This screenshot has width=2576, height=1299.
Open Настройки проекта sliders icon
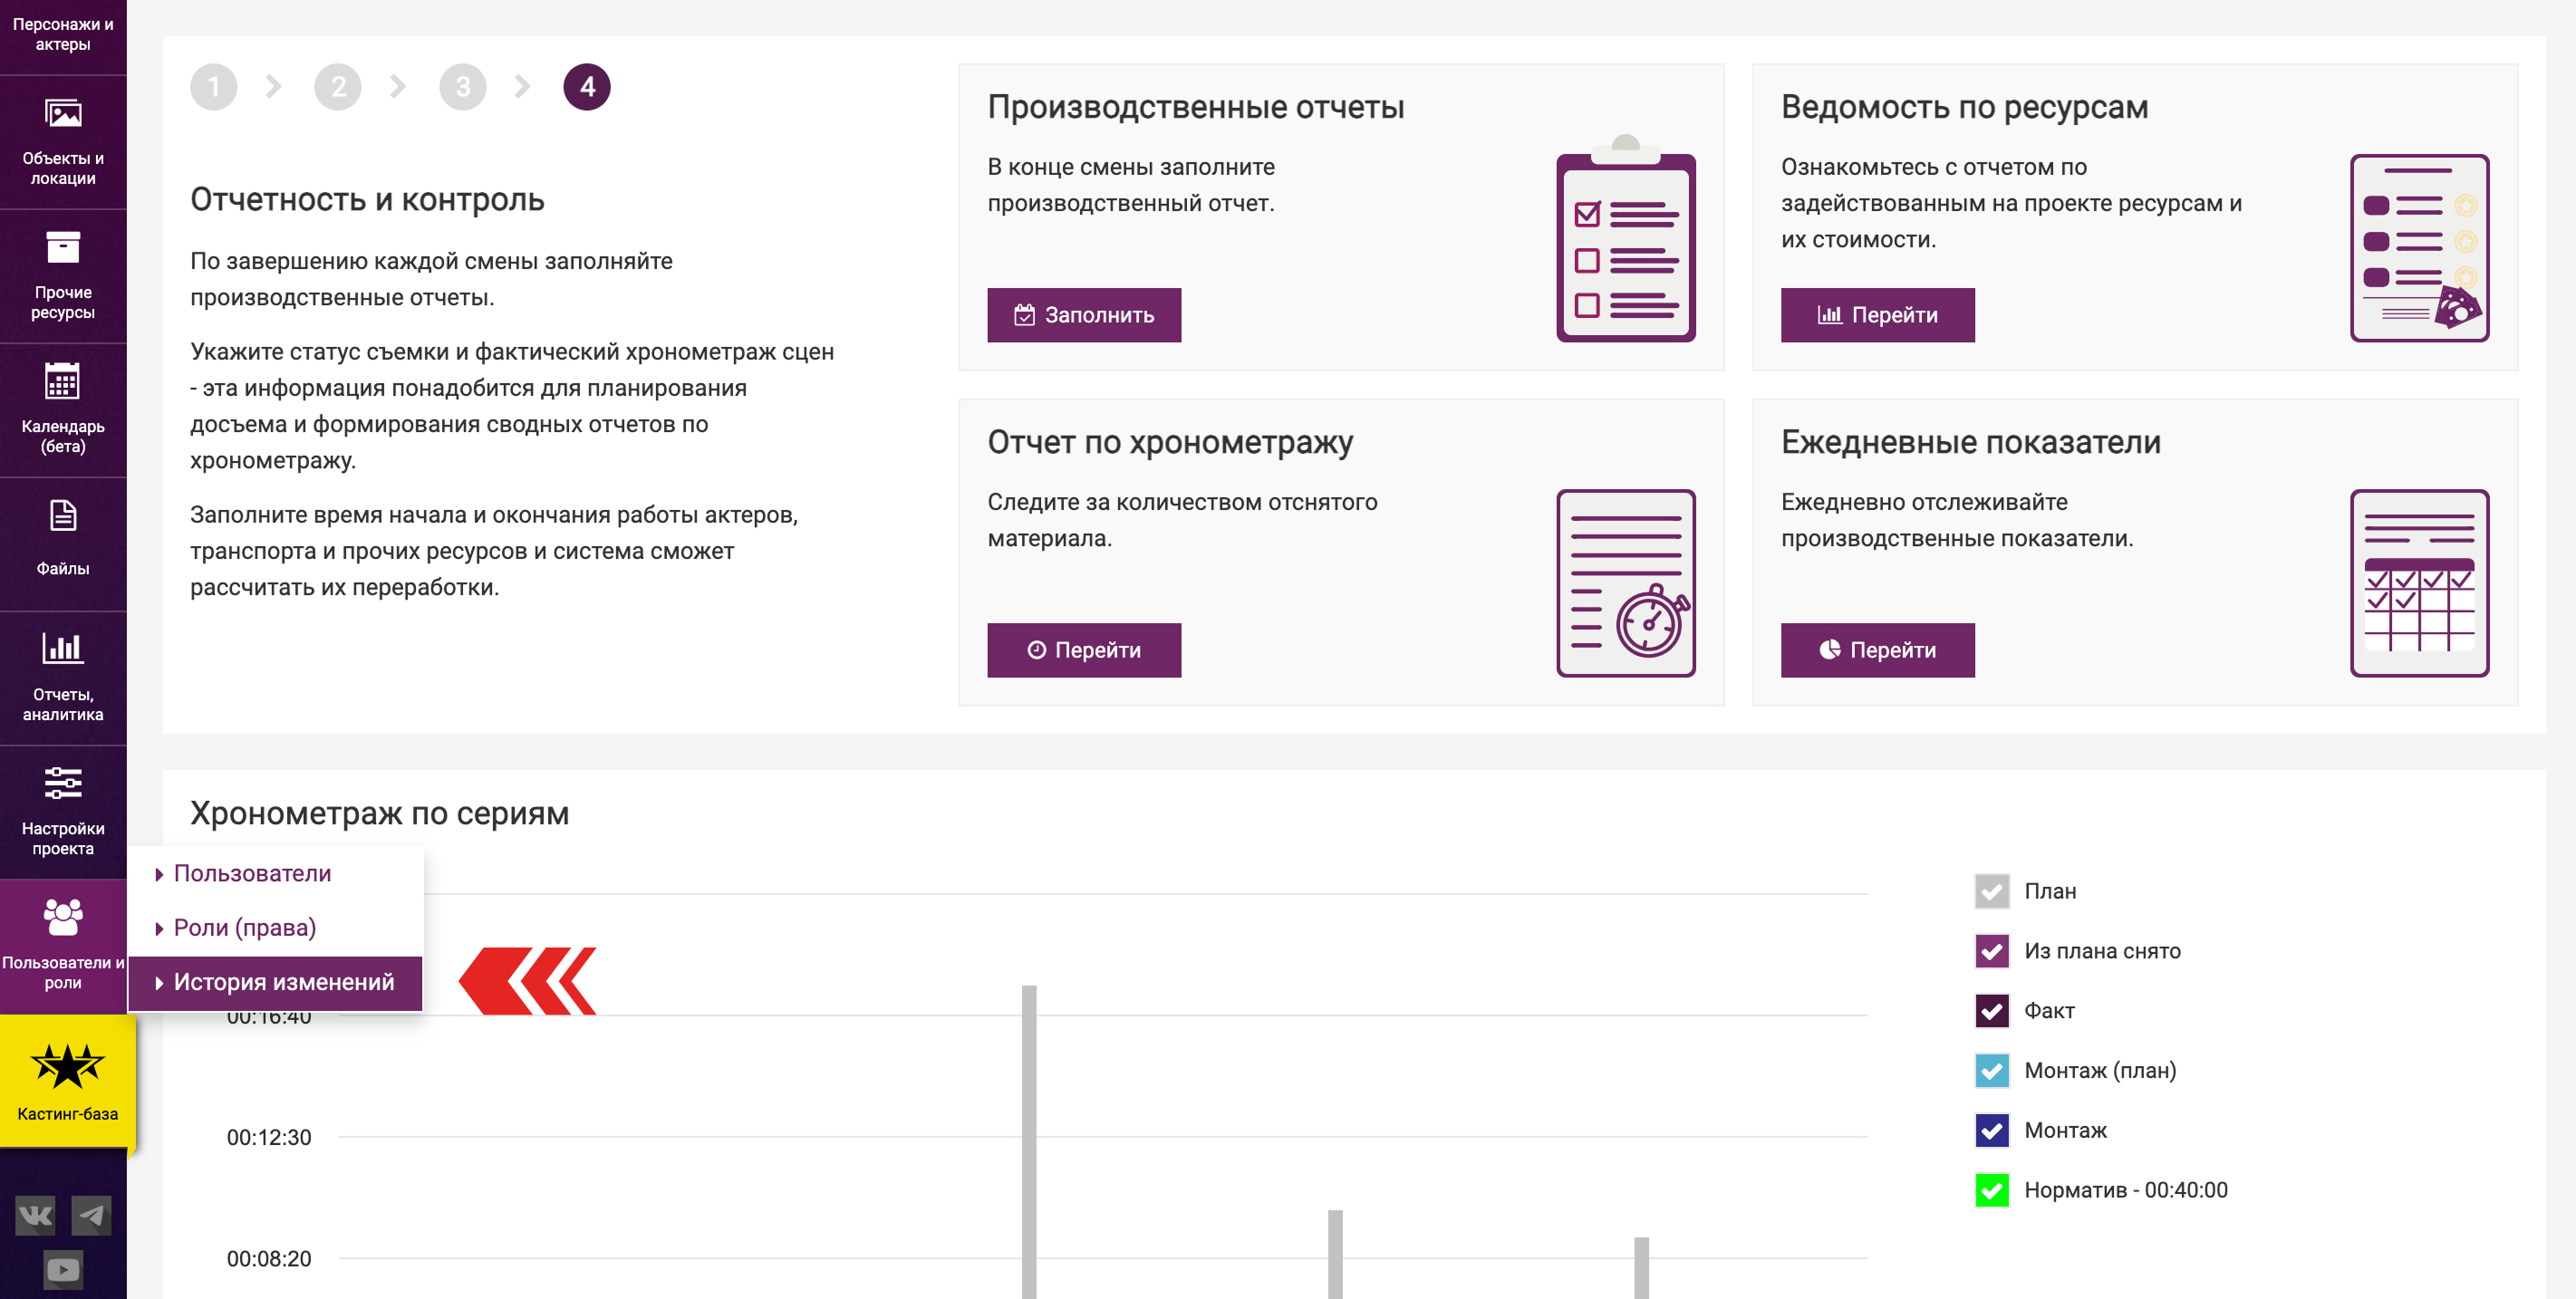tap(63, 783)
